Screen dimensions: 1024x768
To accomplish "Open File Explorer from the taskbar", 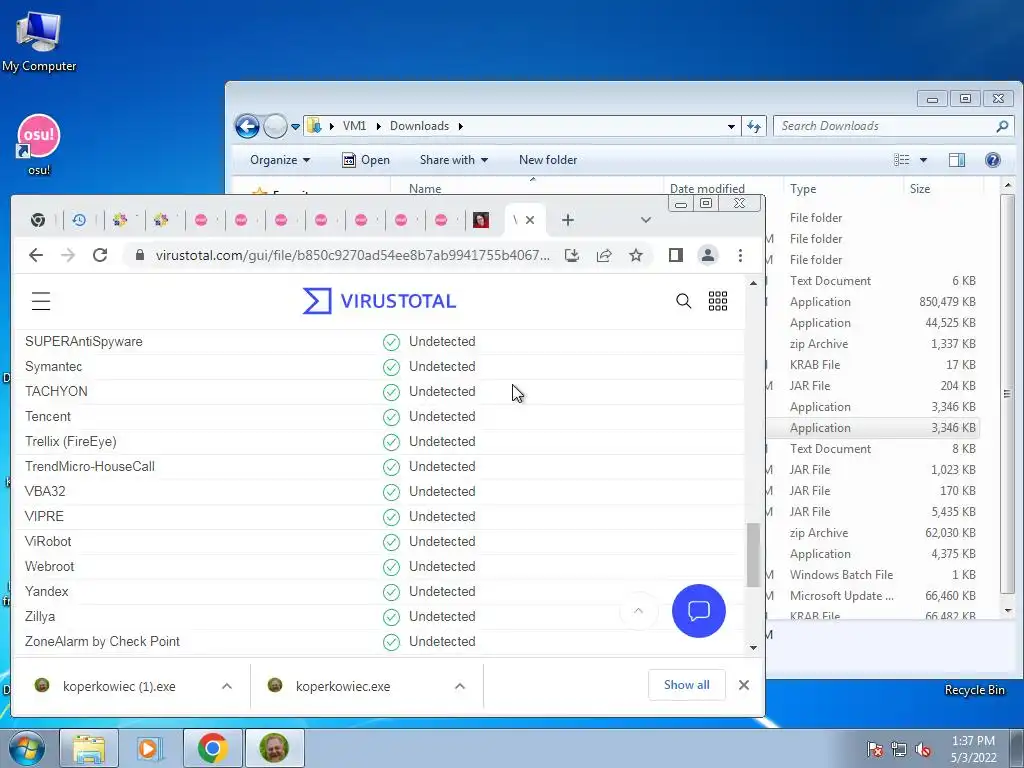I will click(89, 748).
